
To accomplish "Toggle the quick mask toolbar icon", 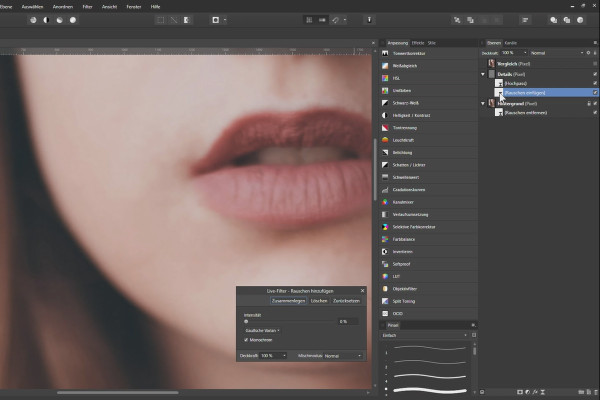I will click(x=216, y=20).
